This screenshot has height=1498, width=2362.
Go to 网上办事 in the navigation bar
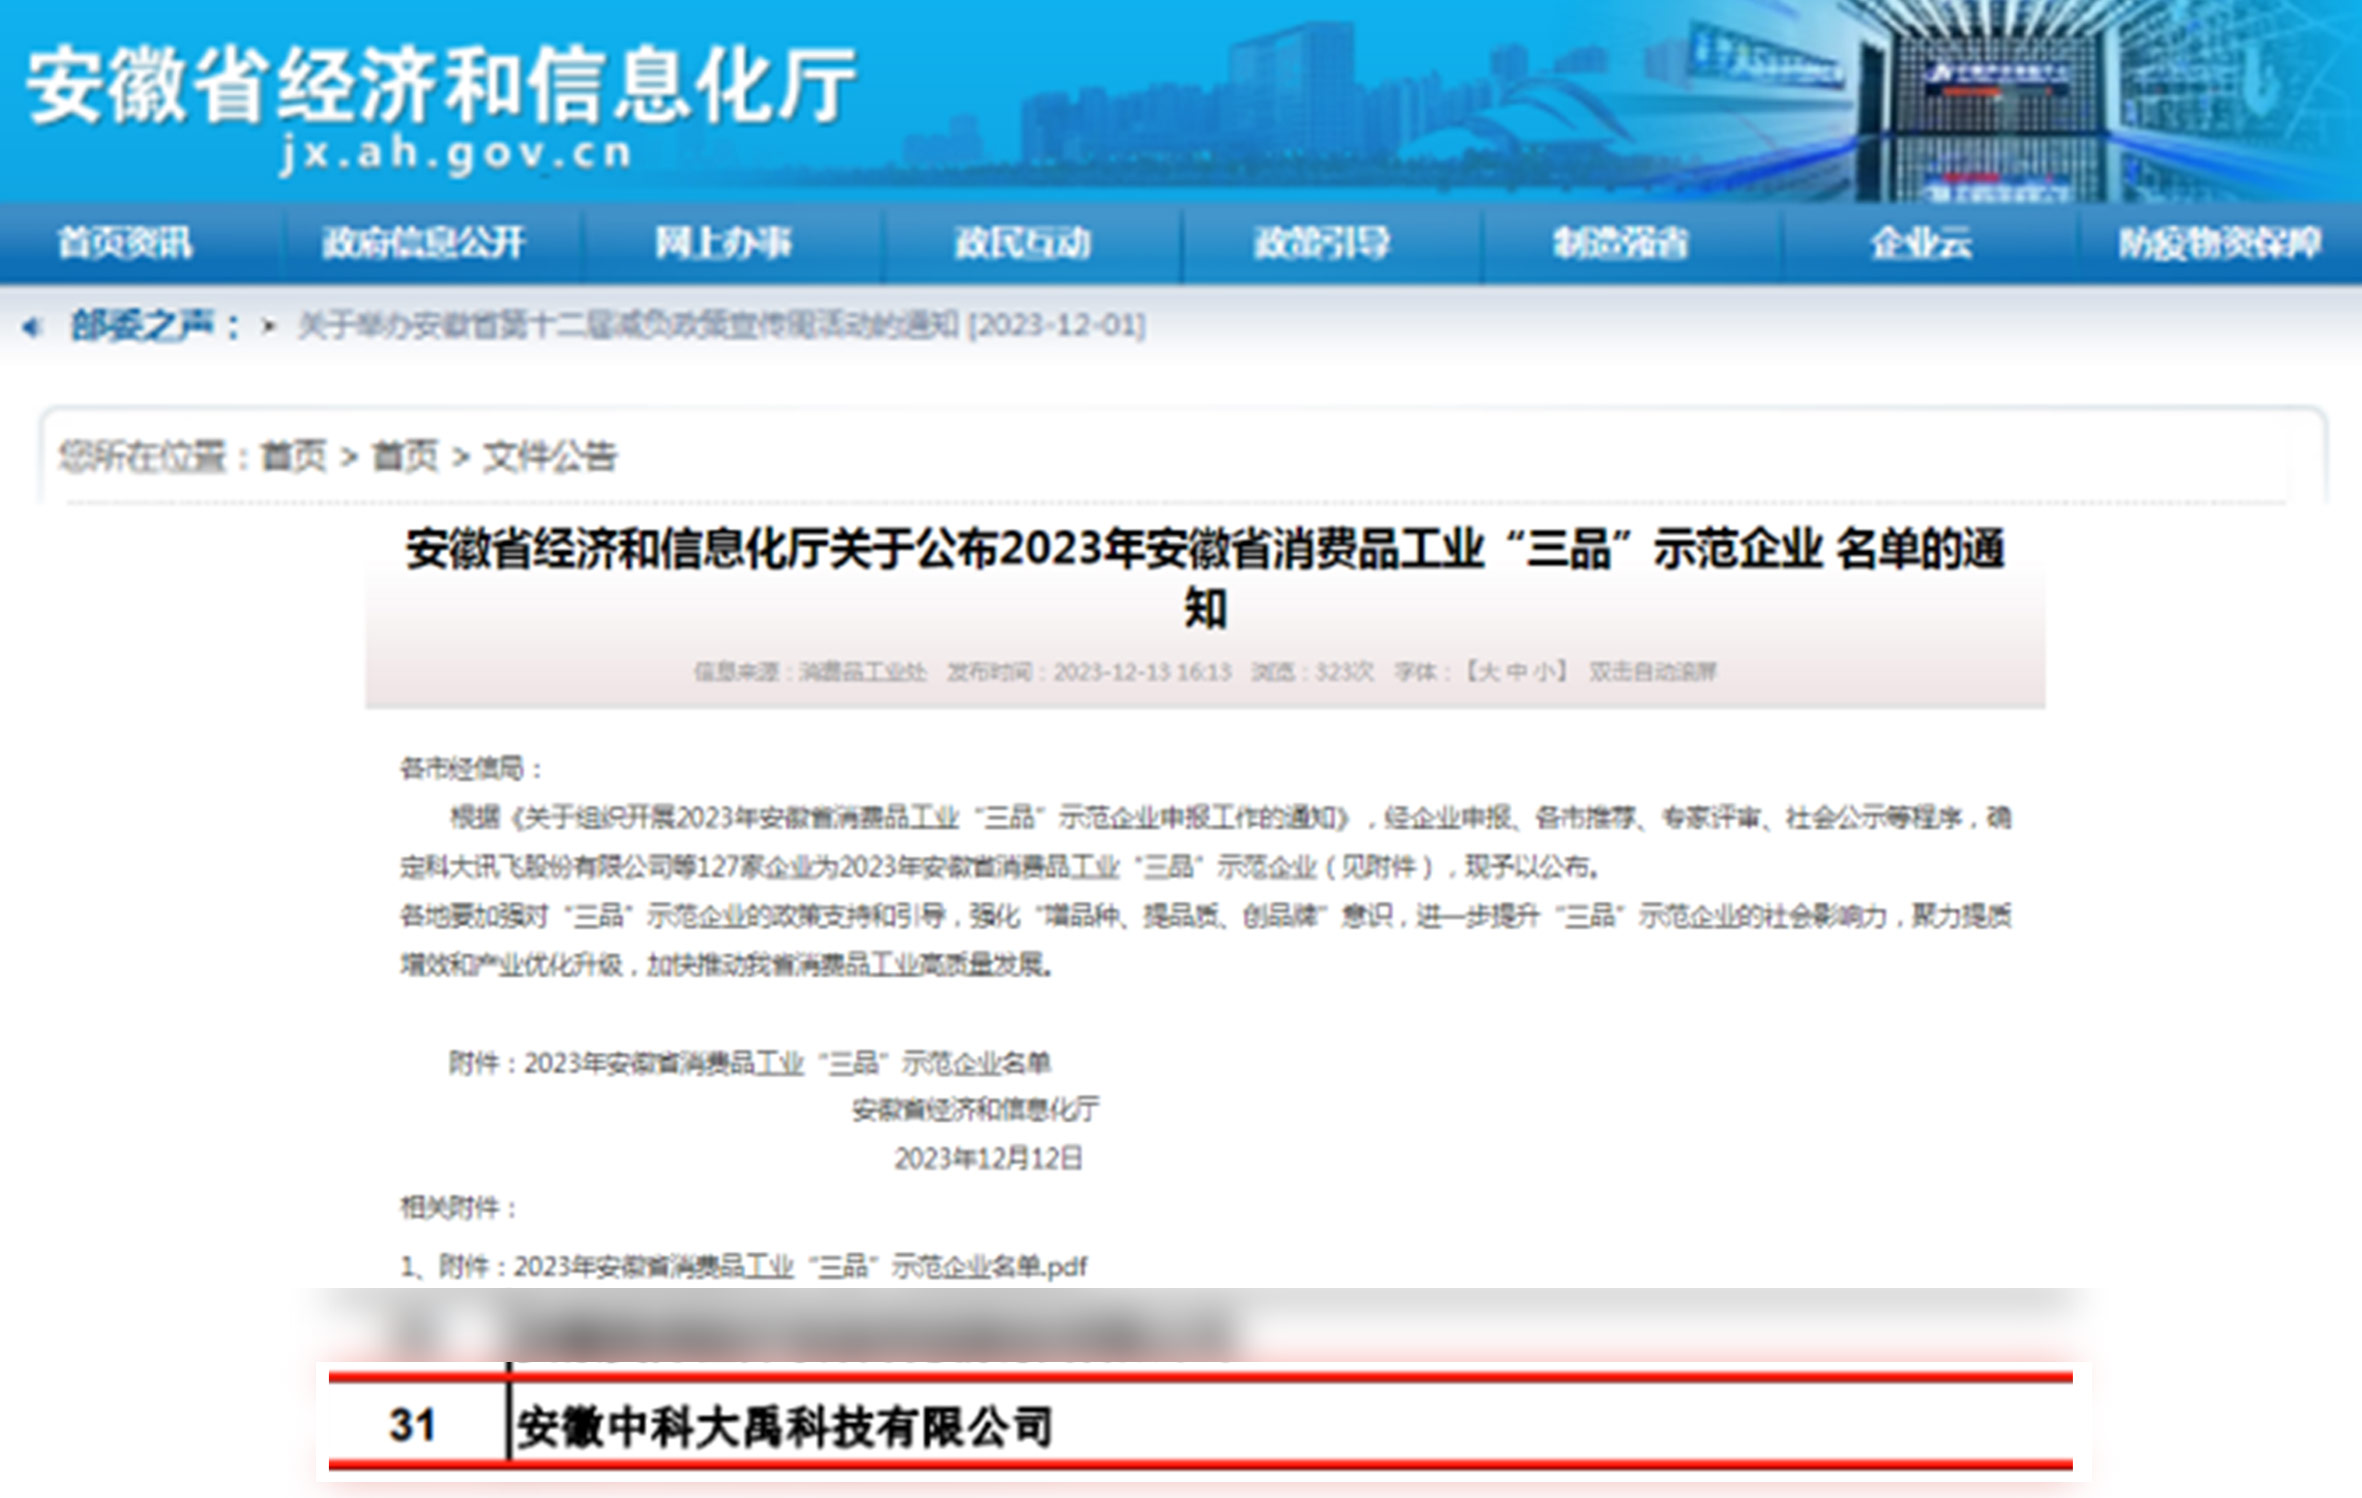723,242
